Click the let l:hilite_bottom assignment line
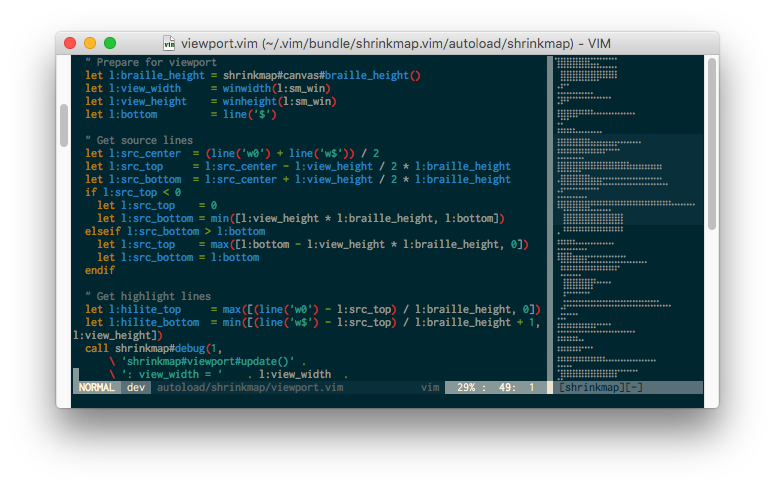This screenshot has width=775, height=488. pyautogui.click(x=313, y=322)
